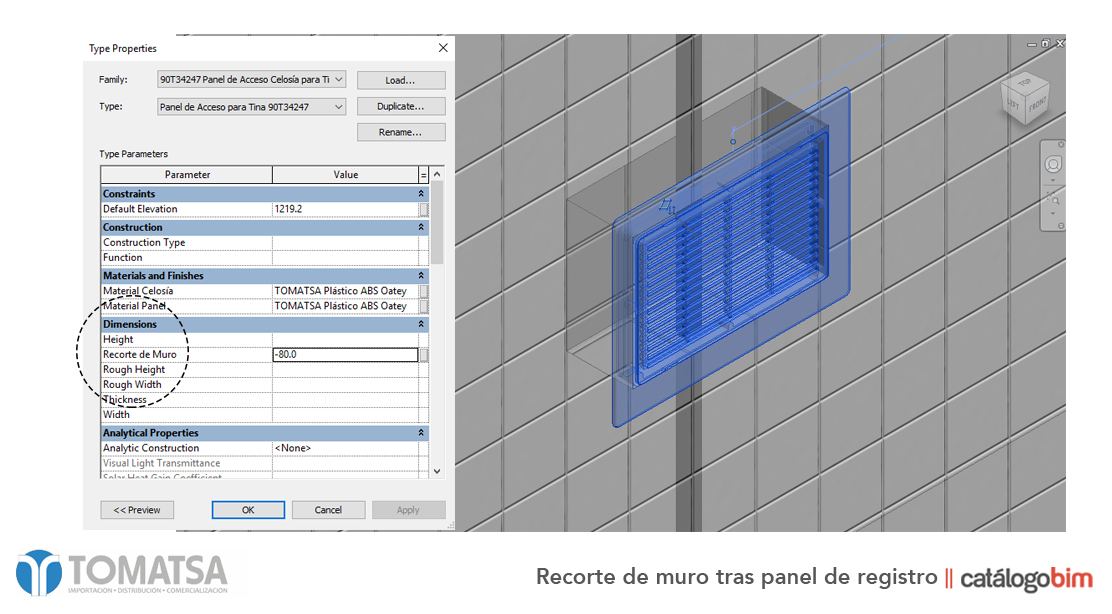Click the Front face of the ViewCube
The width and height of the screenshot is (1112, 614).
pyautogui.click(x=1037, y=104)
